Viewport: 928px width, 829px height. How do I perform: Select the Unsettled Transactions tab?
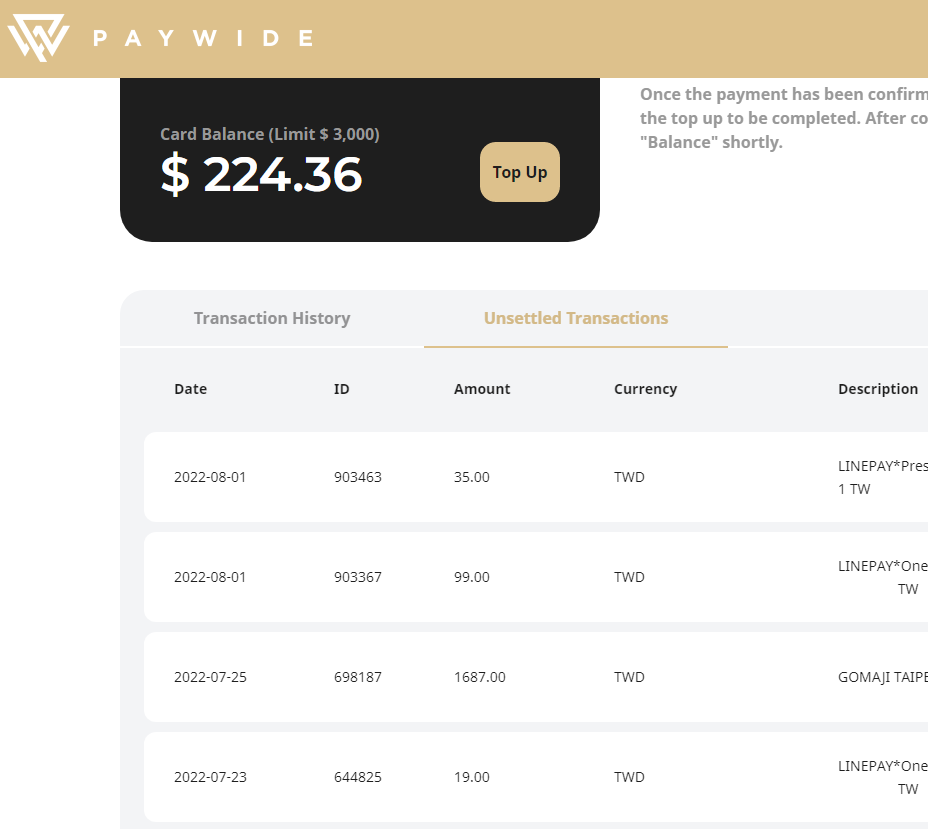pos(576,318)
